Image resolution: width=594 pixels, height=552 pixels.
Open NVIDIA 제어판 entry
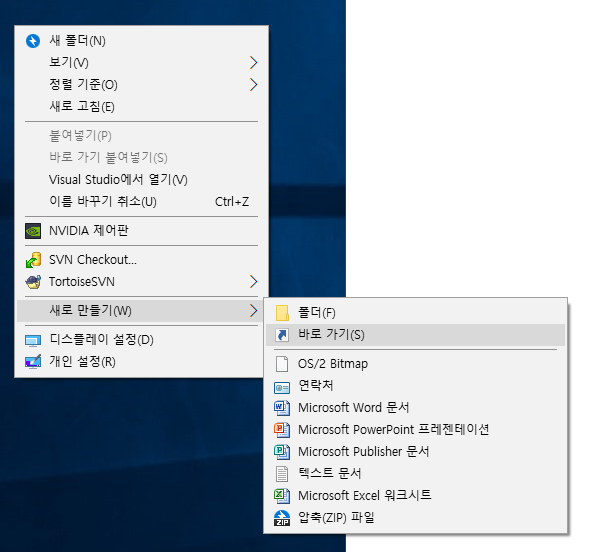pyautogui.click(x=141, y=231)
